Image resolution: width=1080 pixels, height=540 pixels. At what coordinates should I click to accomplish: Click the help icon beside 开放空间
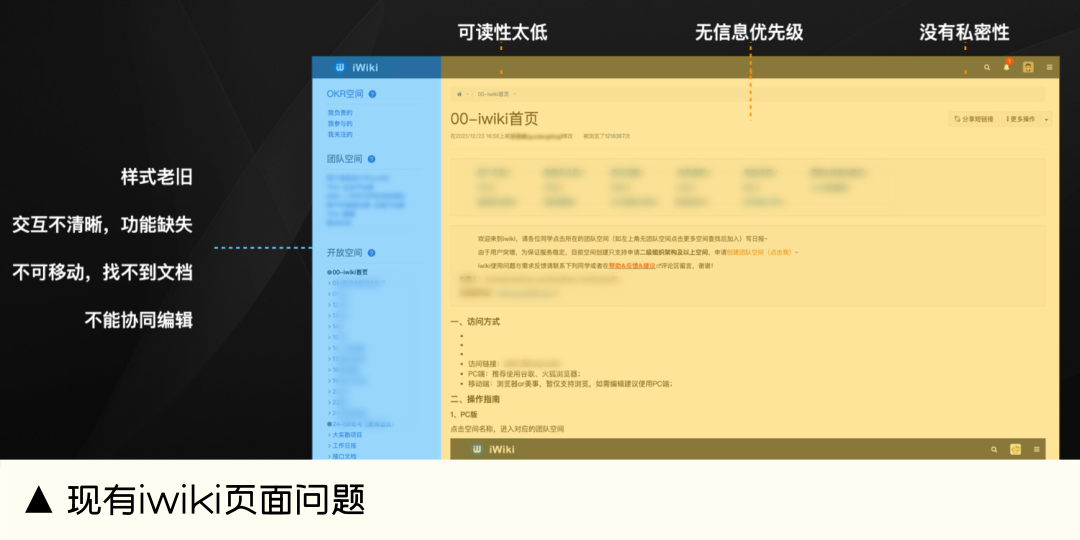(372, 253)
